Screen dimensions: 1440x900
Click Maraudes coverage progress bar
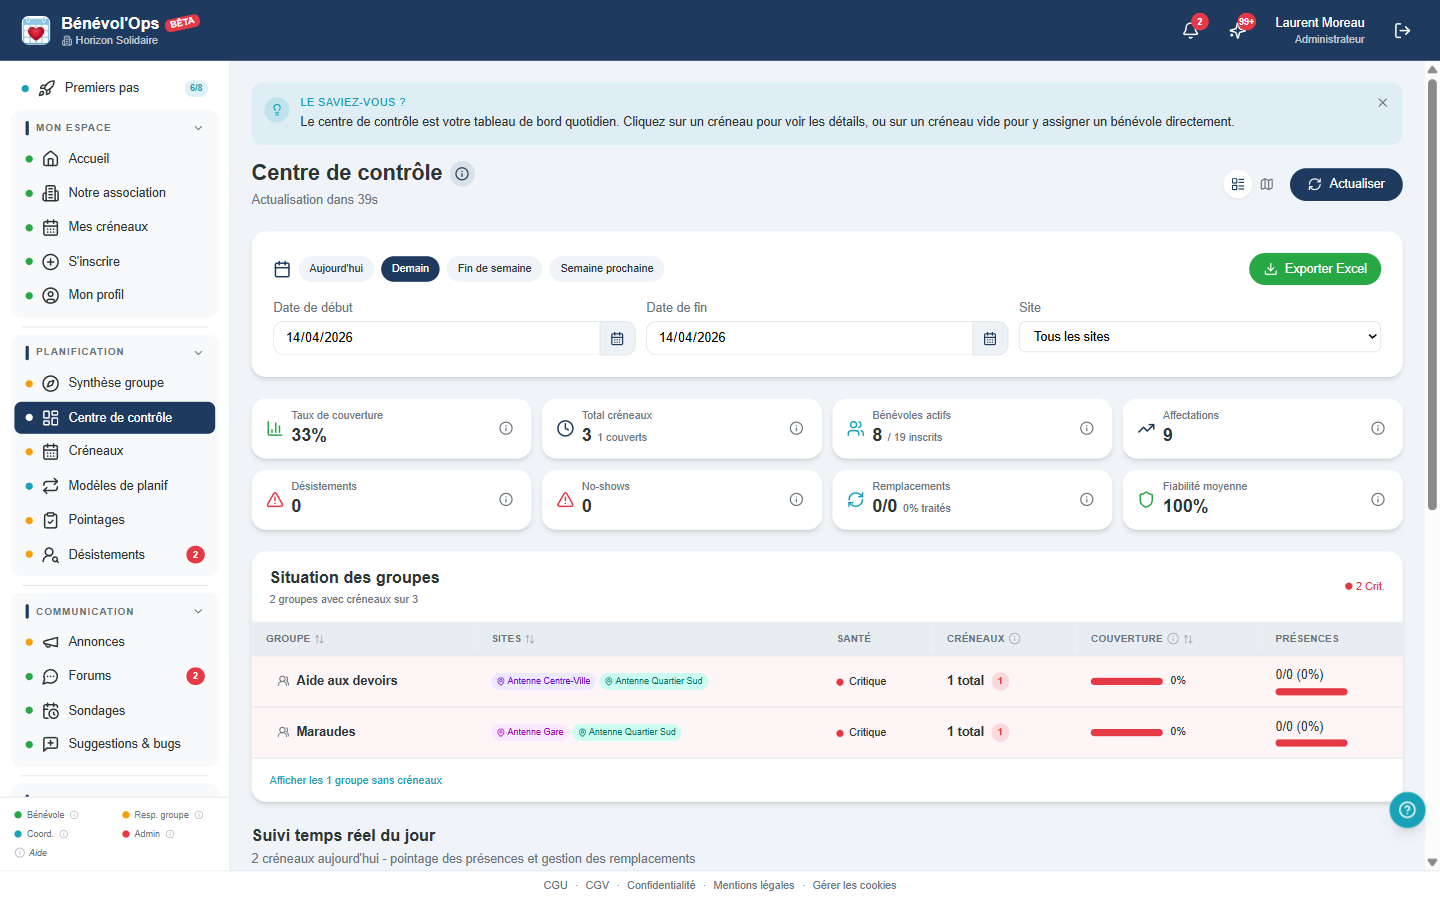click(1127, 732)
